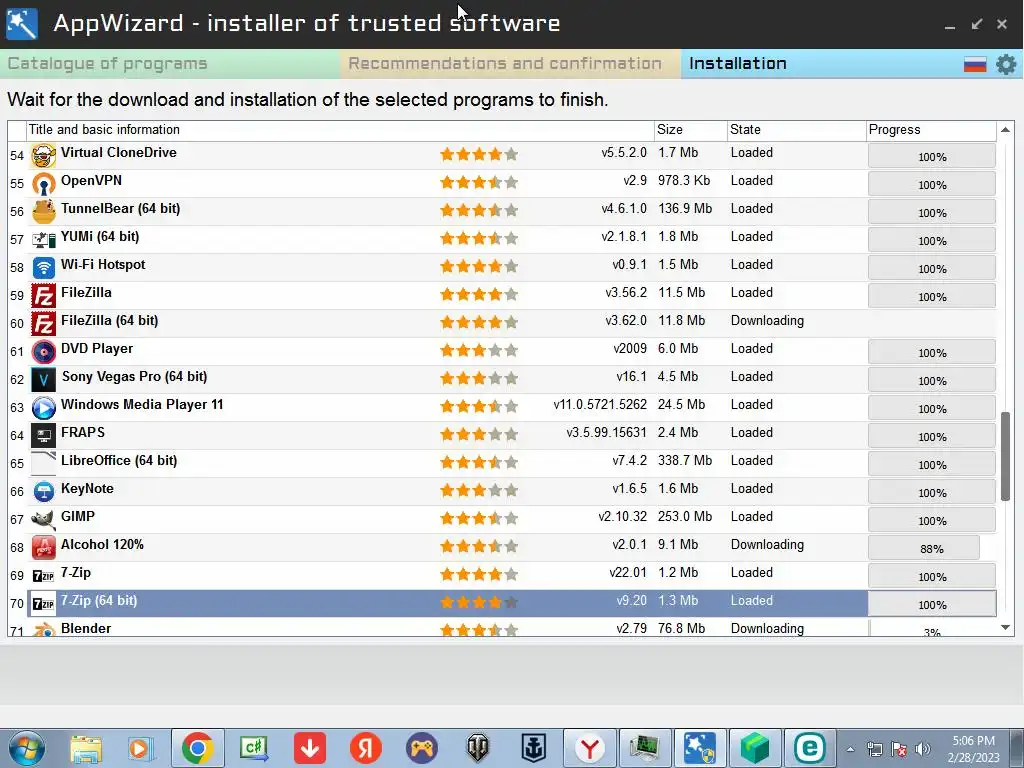The height and width of the screenshot is (768, 1024).
Task: Click the AppWizard logo in title bar
Action: (22, 24)
